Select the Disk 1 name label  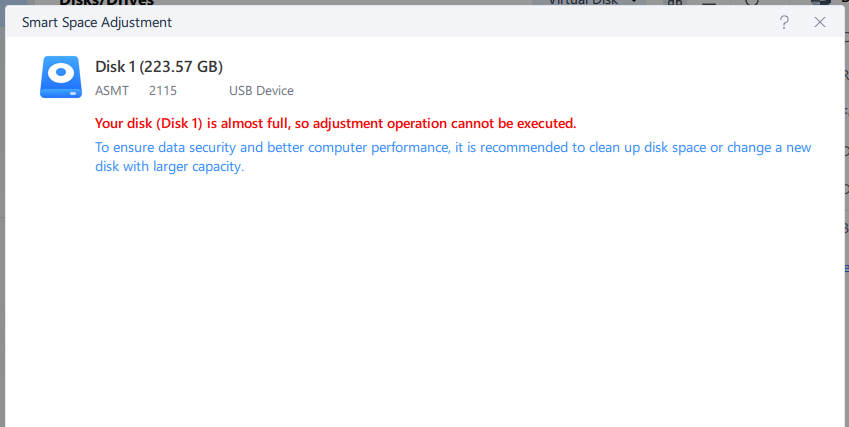[x=115, y=67]
